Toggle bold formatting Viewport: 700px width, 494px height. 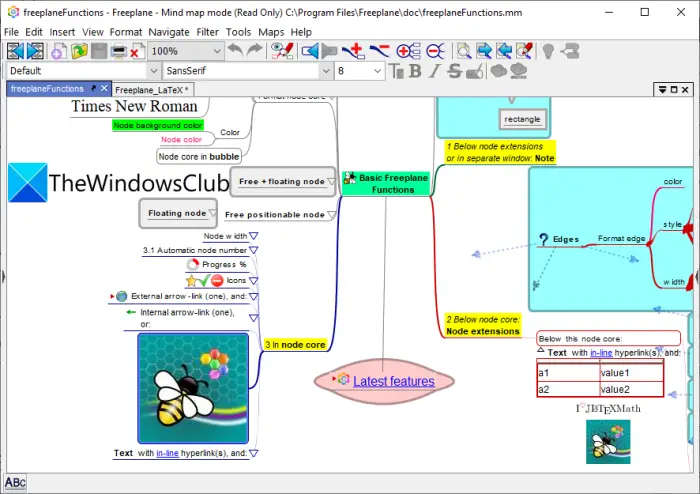coord(415,71)
